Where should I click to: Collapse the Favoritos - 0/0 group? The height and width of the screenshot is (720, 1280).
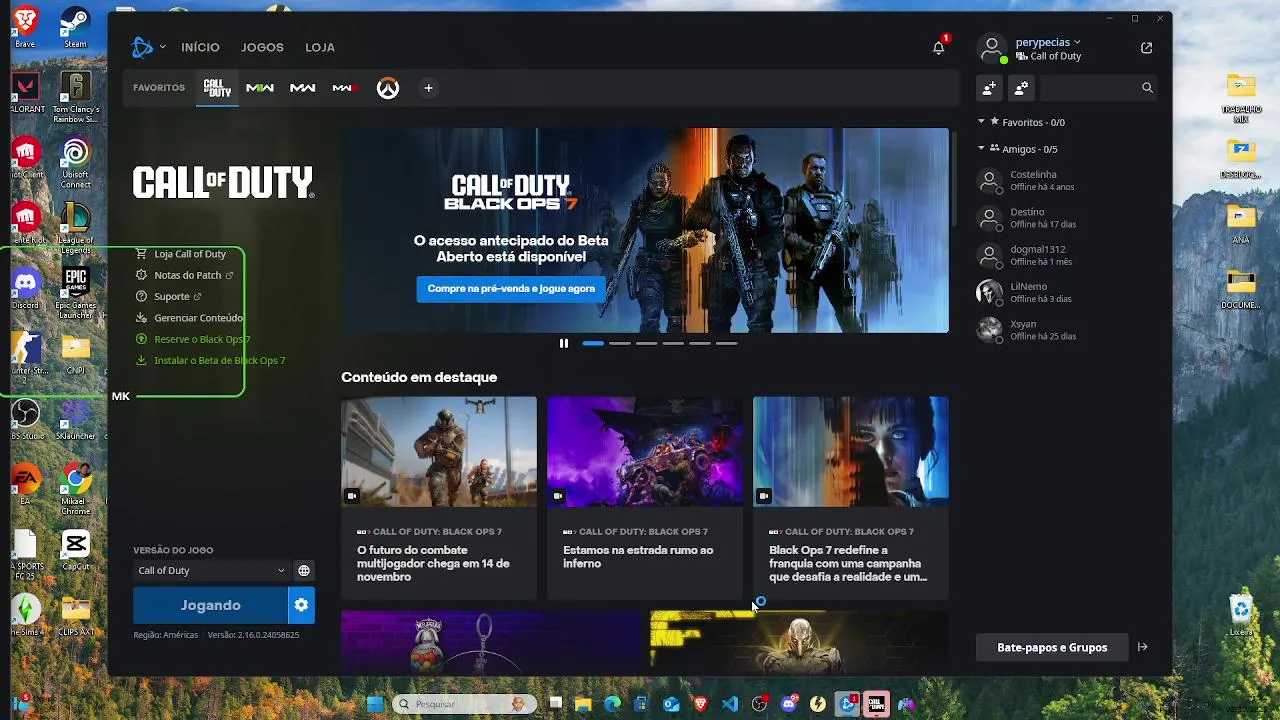coord(981,121)
